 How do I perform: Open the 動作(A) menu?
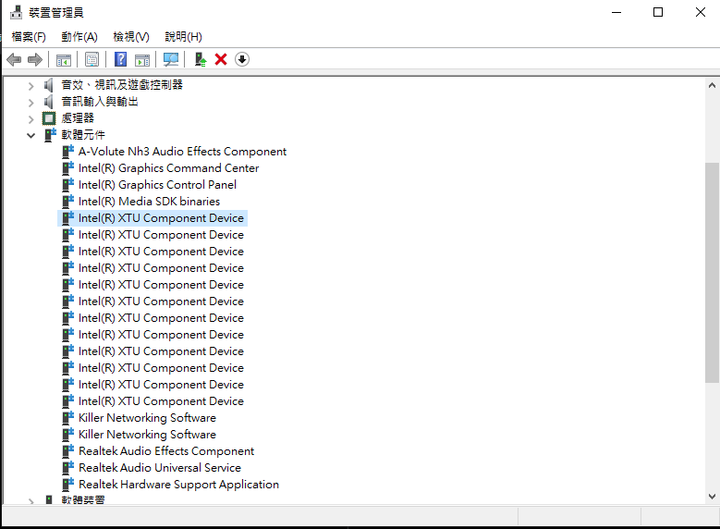coord(79,37)
